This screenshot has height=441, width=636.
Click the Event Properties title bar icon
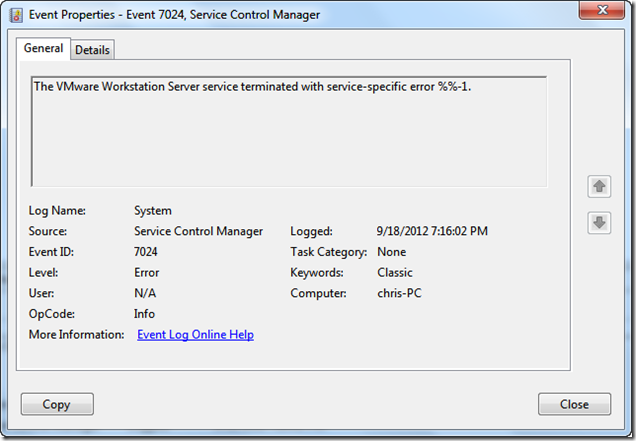click(x=16, y=15)
